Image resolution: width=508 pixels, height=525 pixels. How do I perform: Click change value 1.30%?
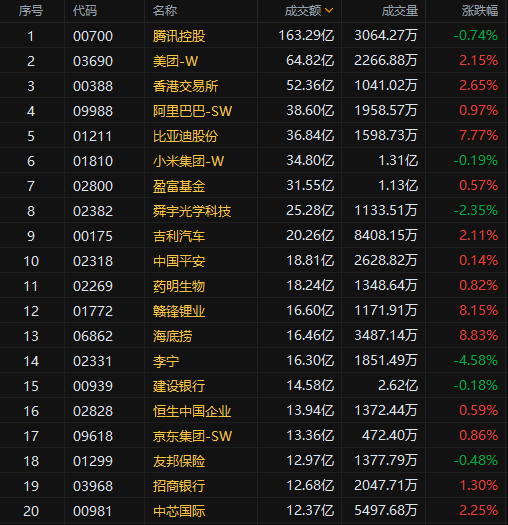click(479, 485)
